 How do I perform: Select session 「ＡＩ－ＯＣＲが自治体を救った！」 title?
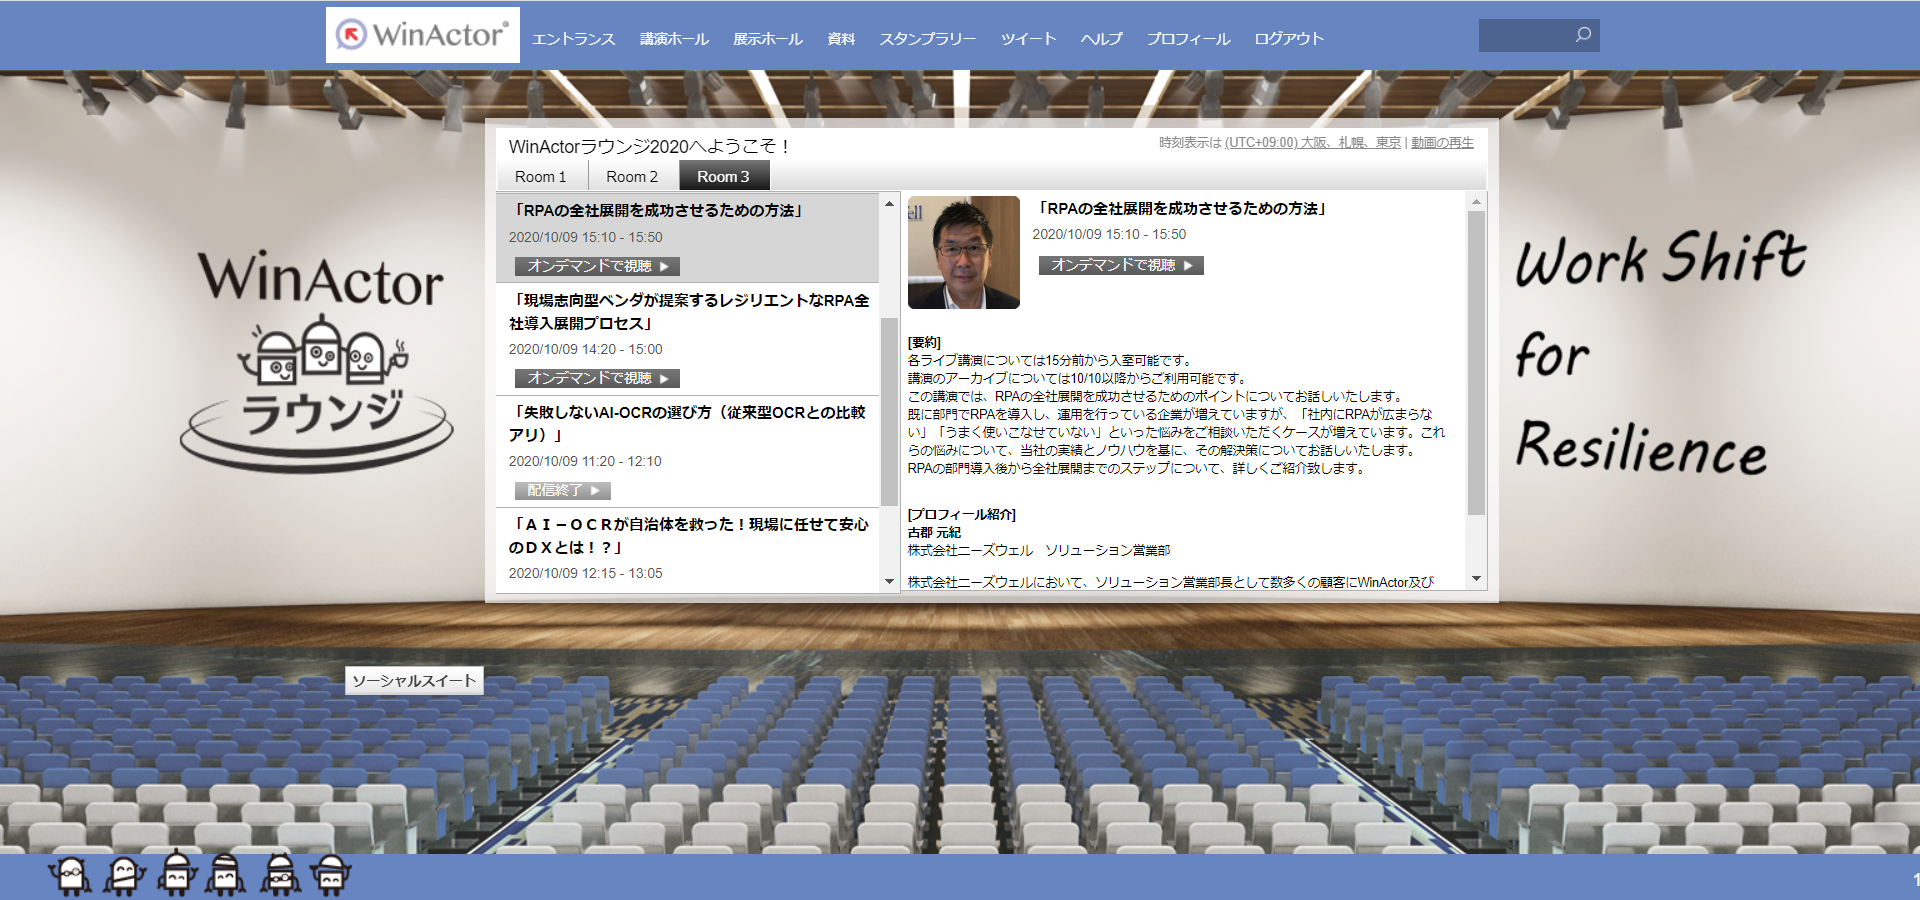(689, 536)
